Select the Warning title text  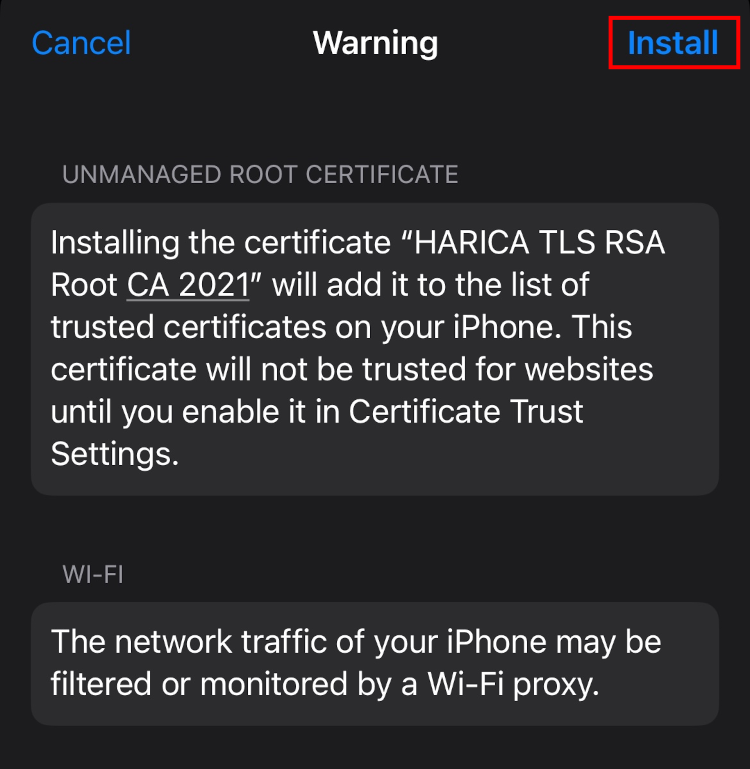point(375,44)
